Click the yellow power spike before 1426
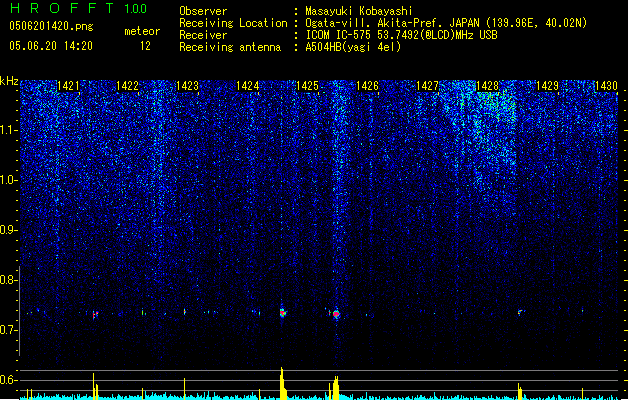The height and width of the screenshot is (400, 629). point(336,388)
